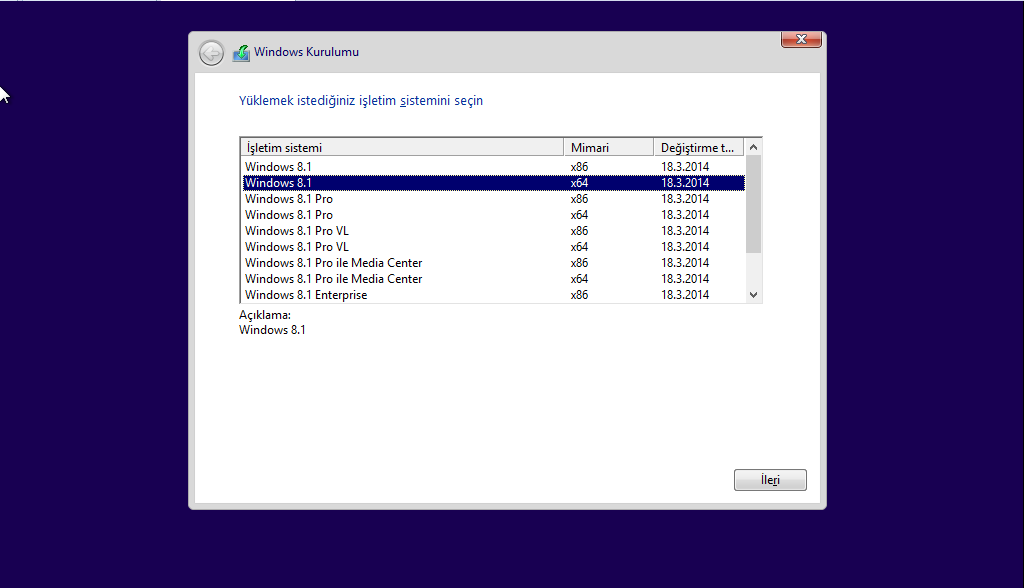Image resolution: width=1024 pixels, height=588 pixels.
Task: Click the scrollbar up arrow
Action: [754, 147]
